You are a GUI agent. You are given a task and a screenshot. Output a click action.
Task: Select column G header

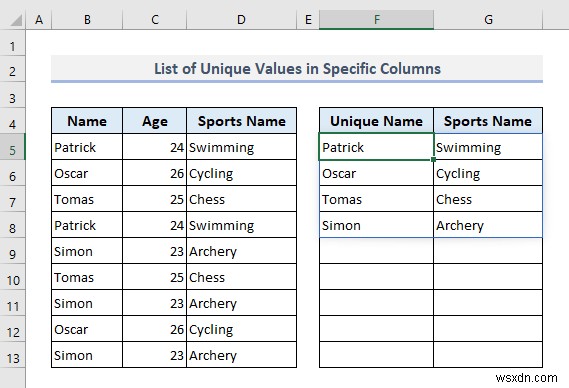488,20
